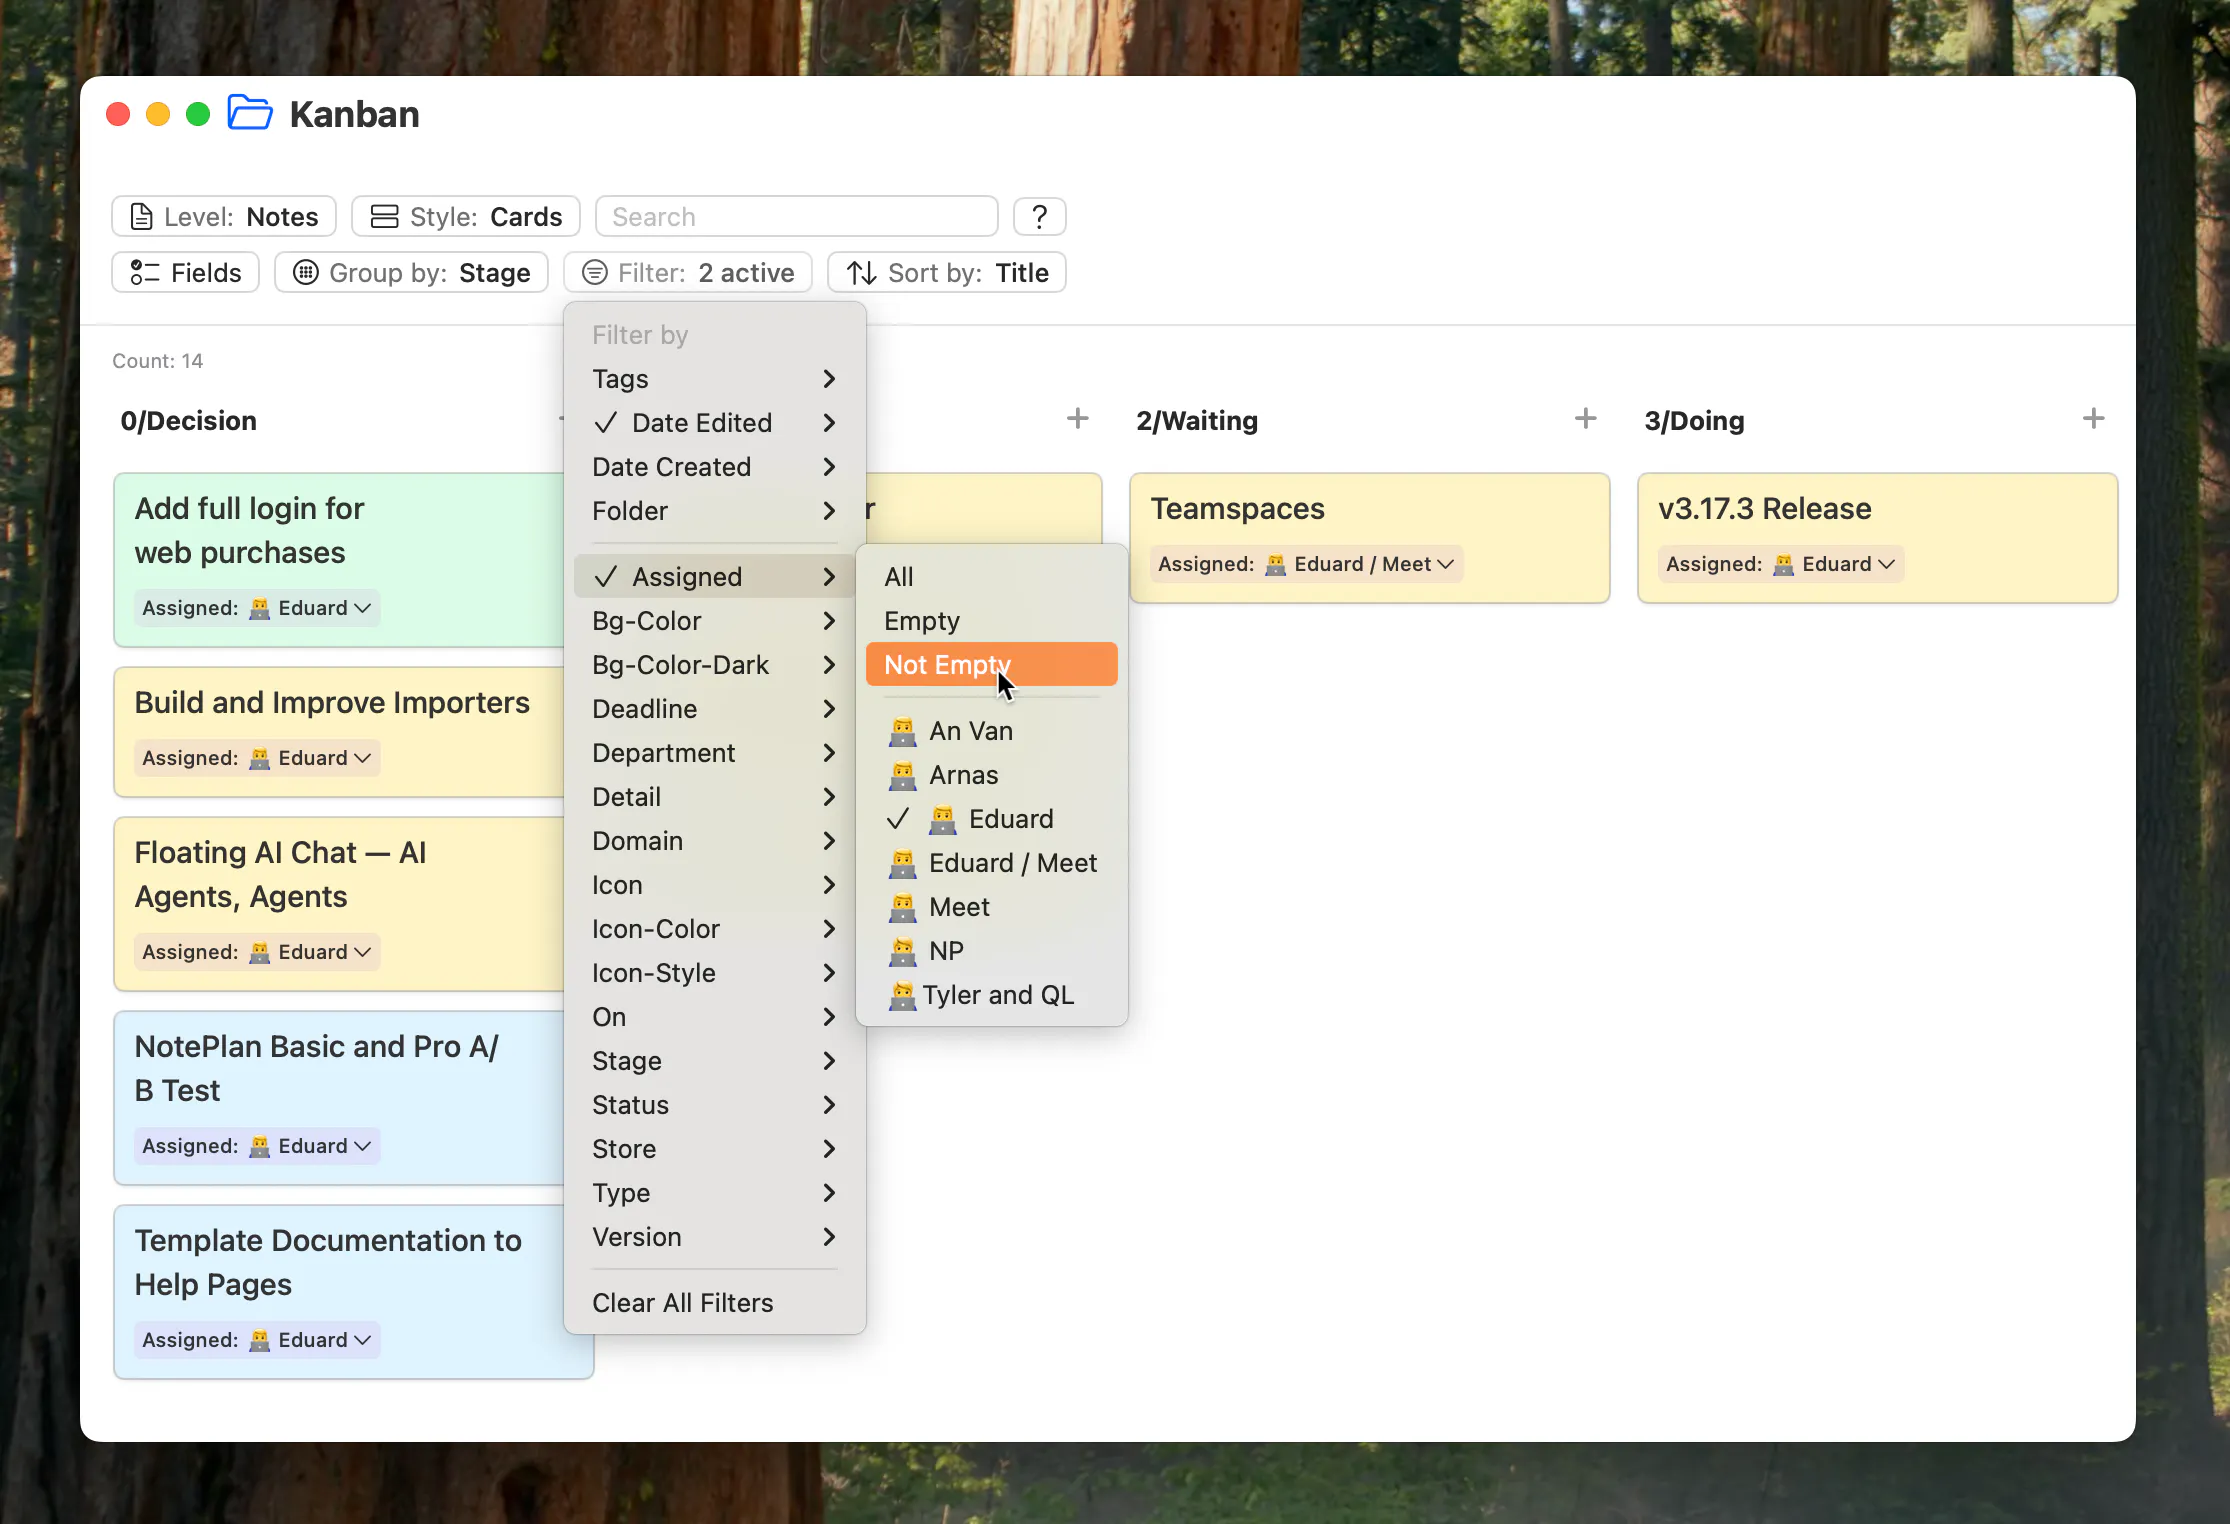Image resolution: width=2230 pixels, height=1524 pixels.
Task: Expand the Assigned dropdown on v3.17.3 Release
Action: (1781, 564)
